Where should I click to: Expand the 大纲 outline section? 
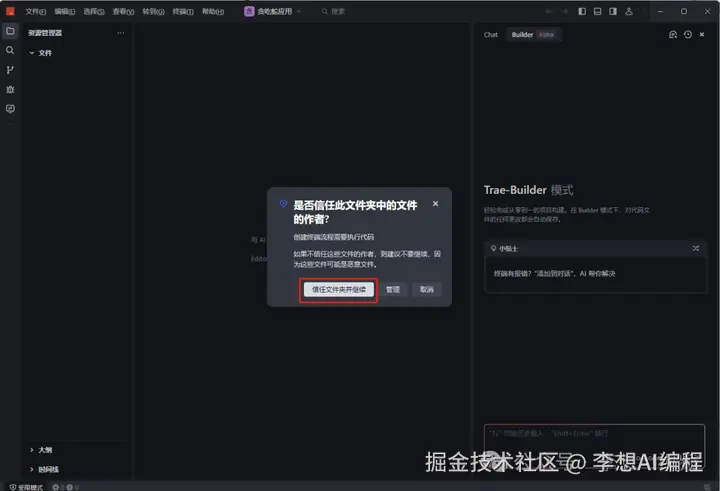pyautogui.click(x=41, y=450)
